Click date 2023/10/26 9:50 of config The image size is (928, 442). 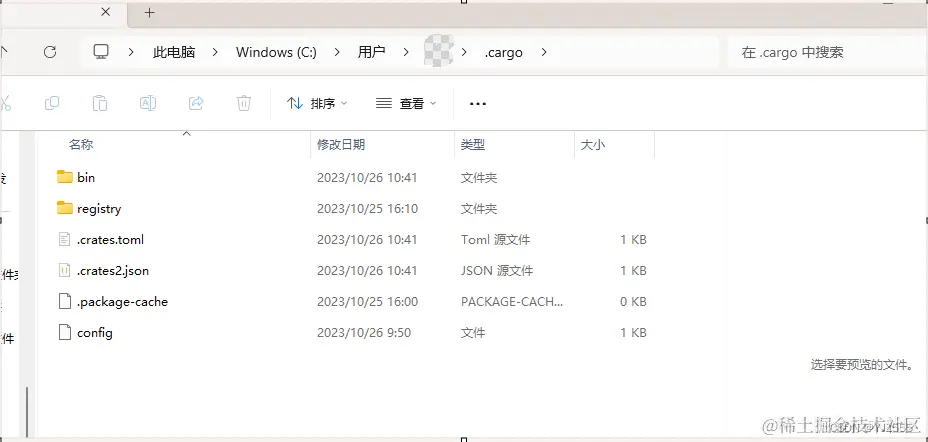[x=364, y=333]
